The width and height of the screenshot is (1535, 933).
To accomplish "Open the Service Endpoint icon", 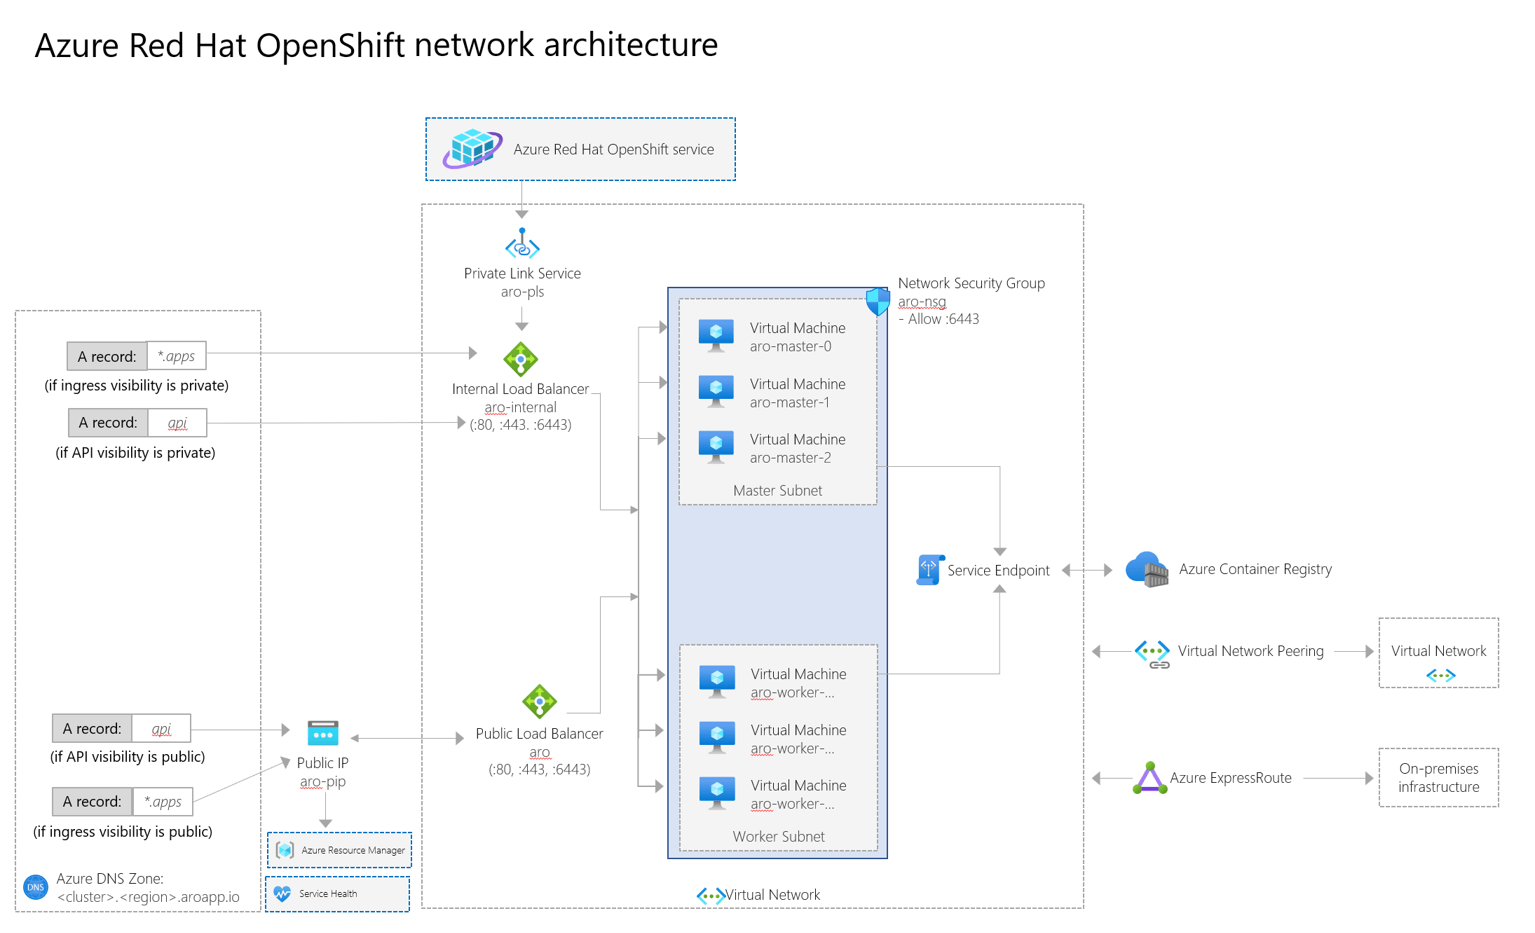I will point(928,569).
